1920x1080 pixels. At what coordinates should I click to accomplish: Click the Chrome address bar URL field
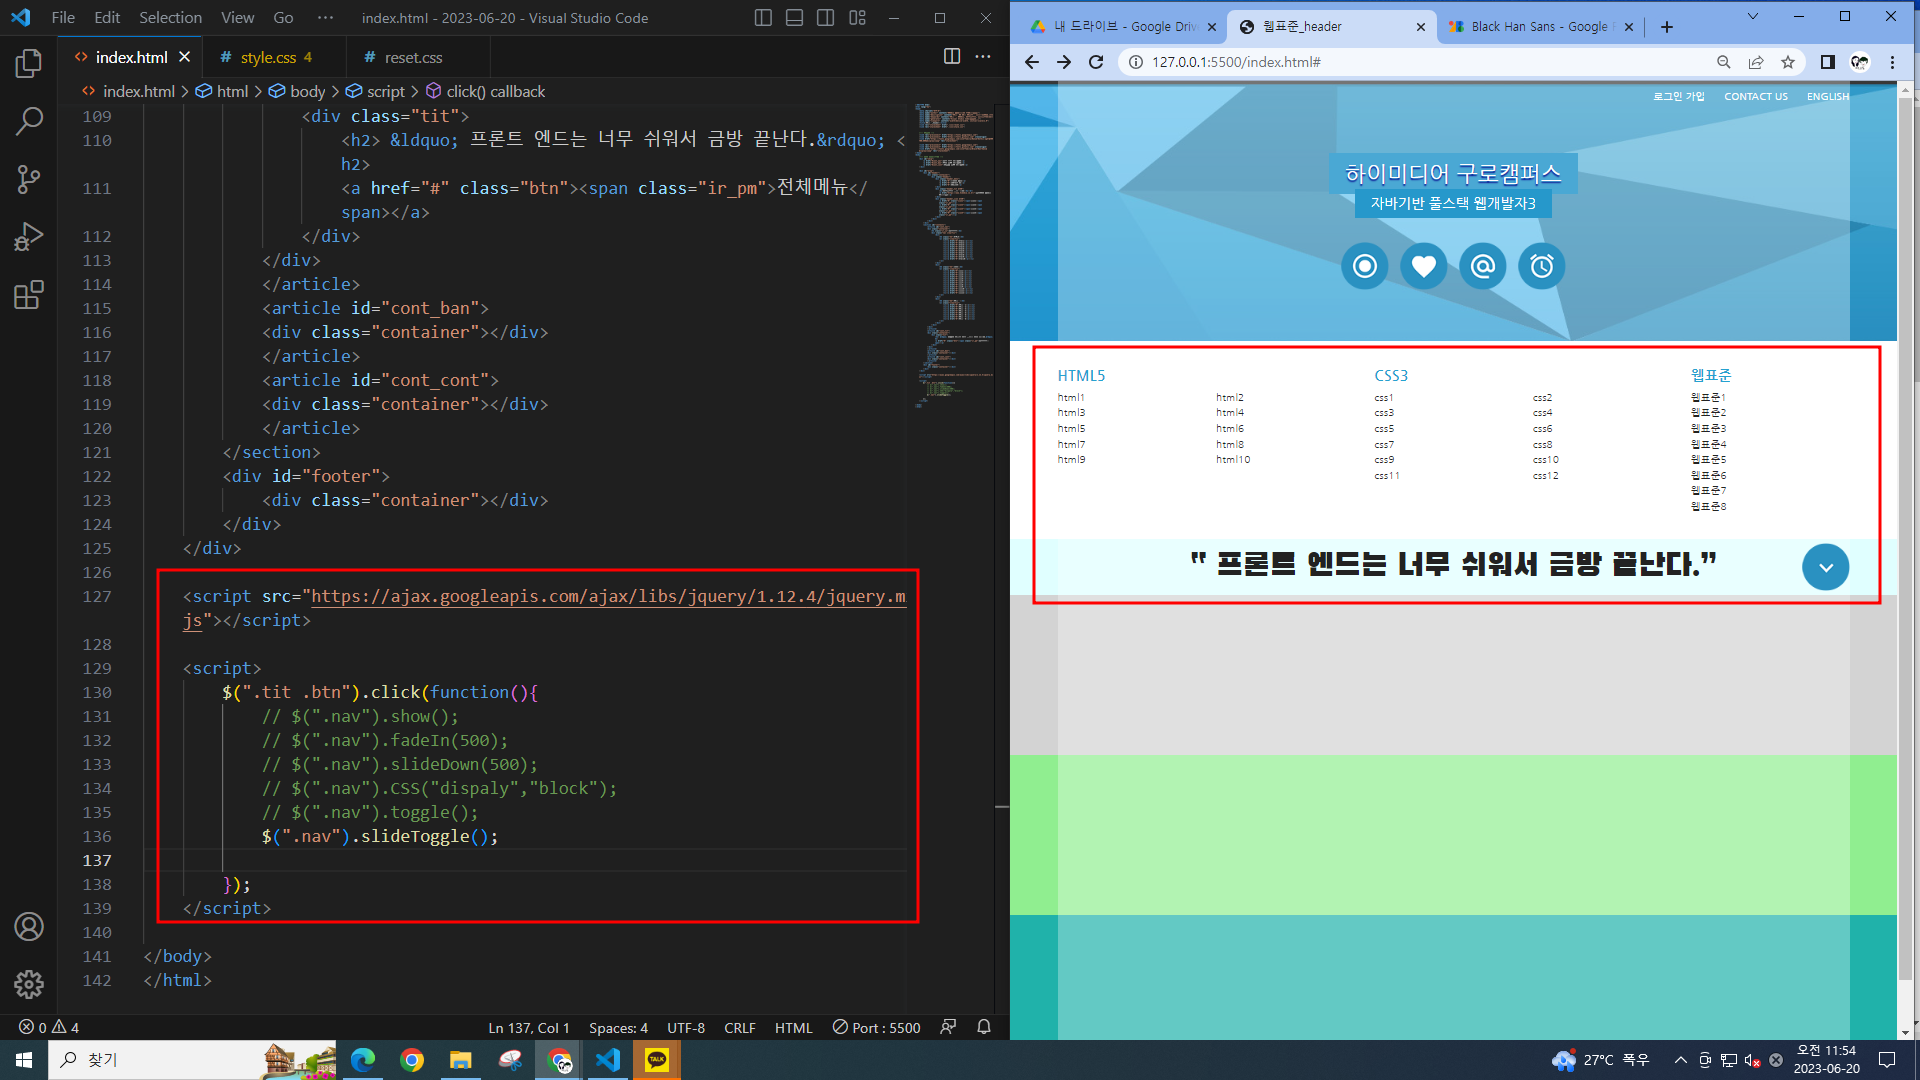1400,62
